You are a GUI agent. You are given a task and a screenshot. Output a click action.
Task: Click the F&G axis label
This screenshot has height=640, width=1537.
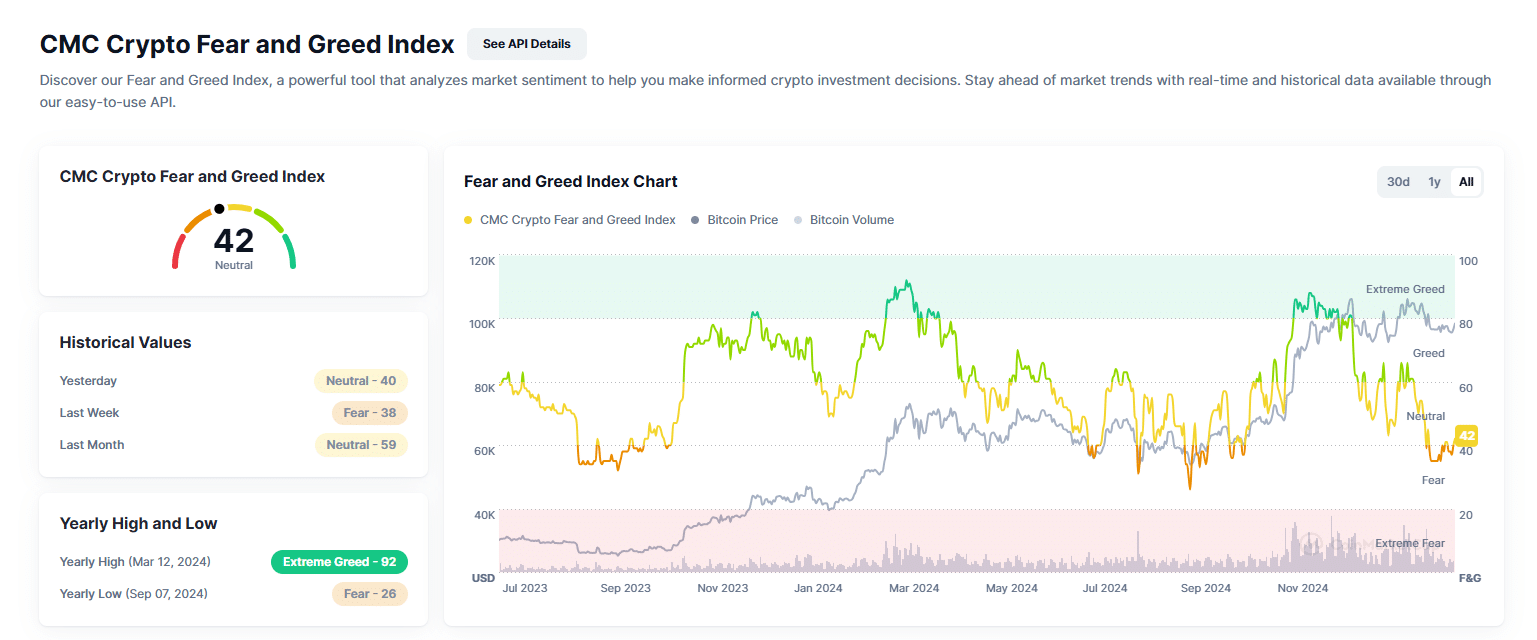click(1470, 578)
